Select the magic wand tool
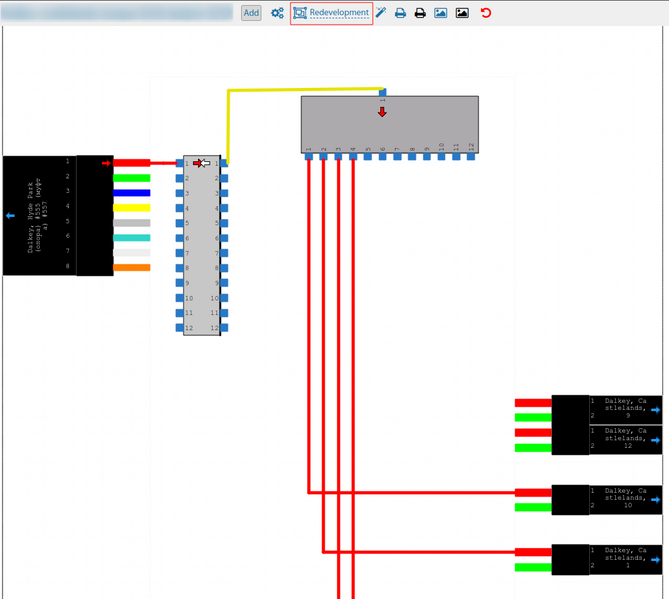The image size is (669, 599). (x=381, y=13)
